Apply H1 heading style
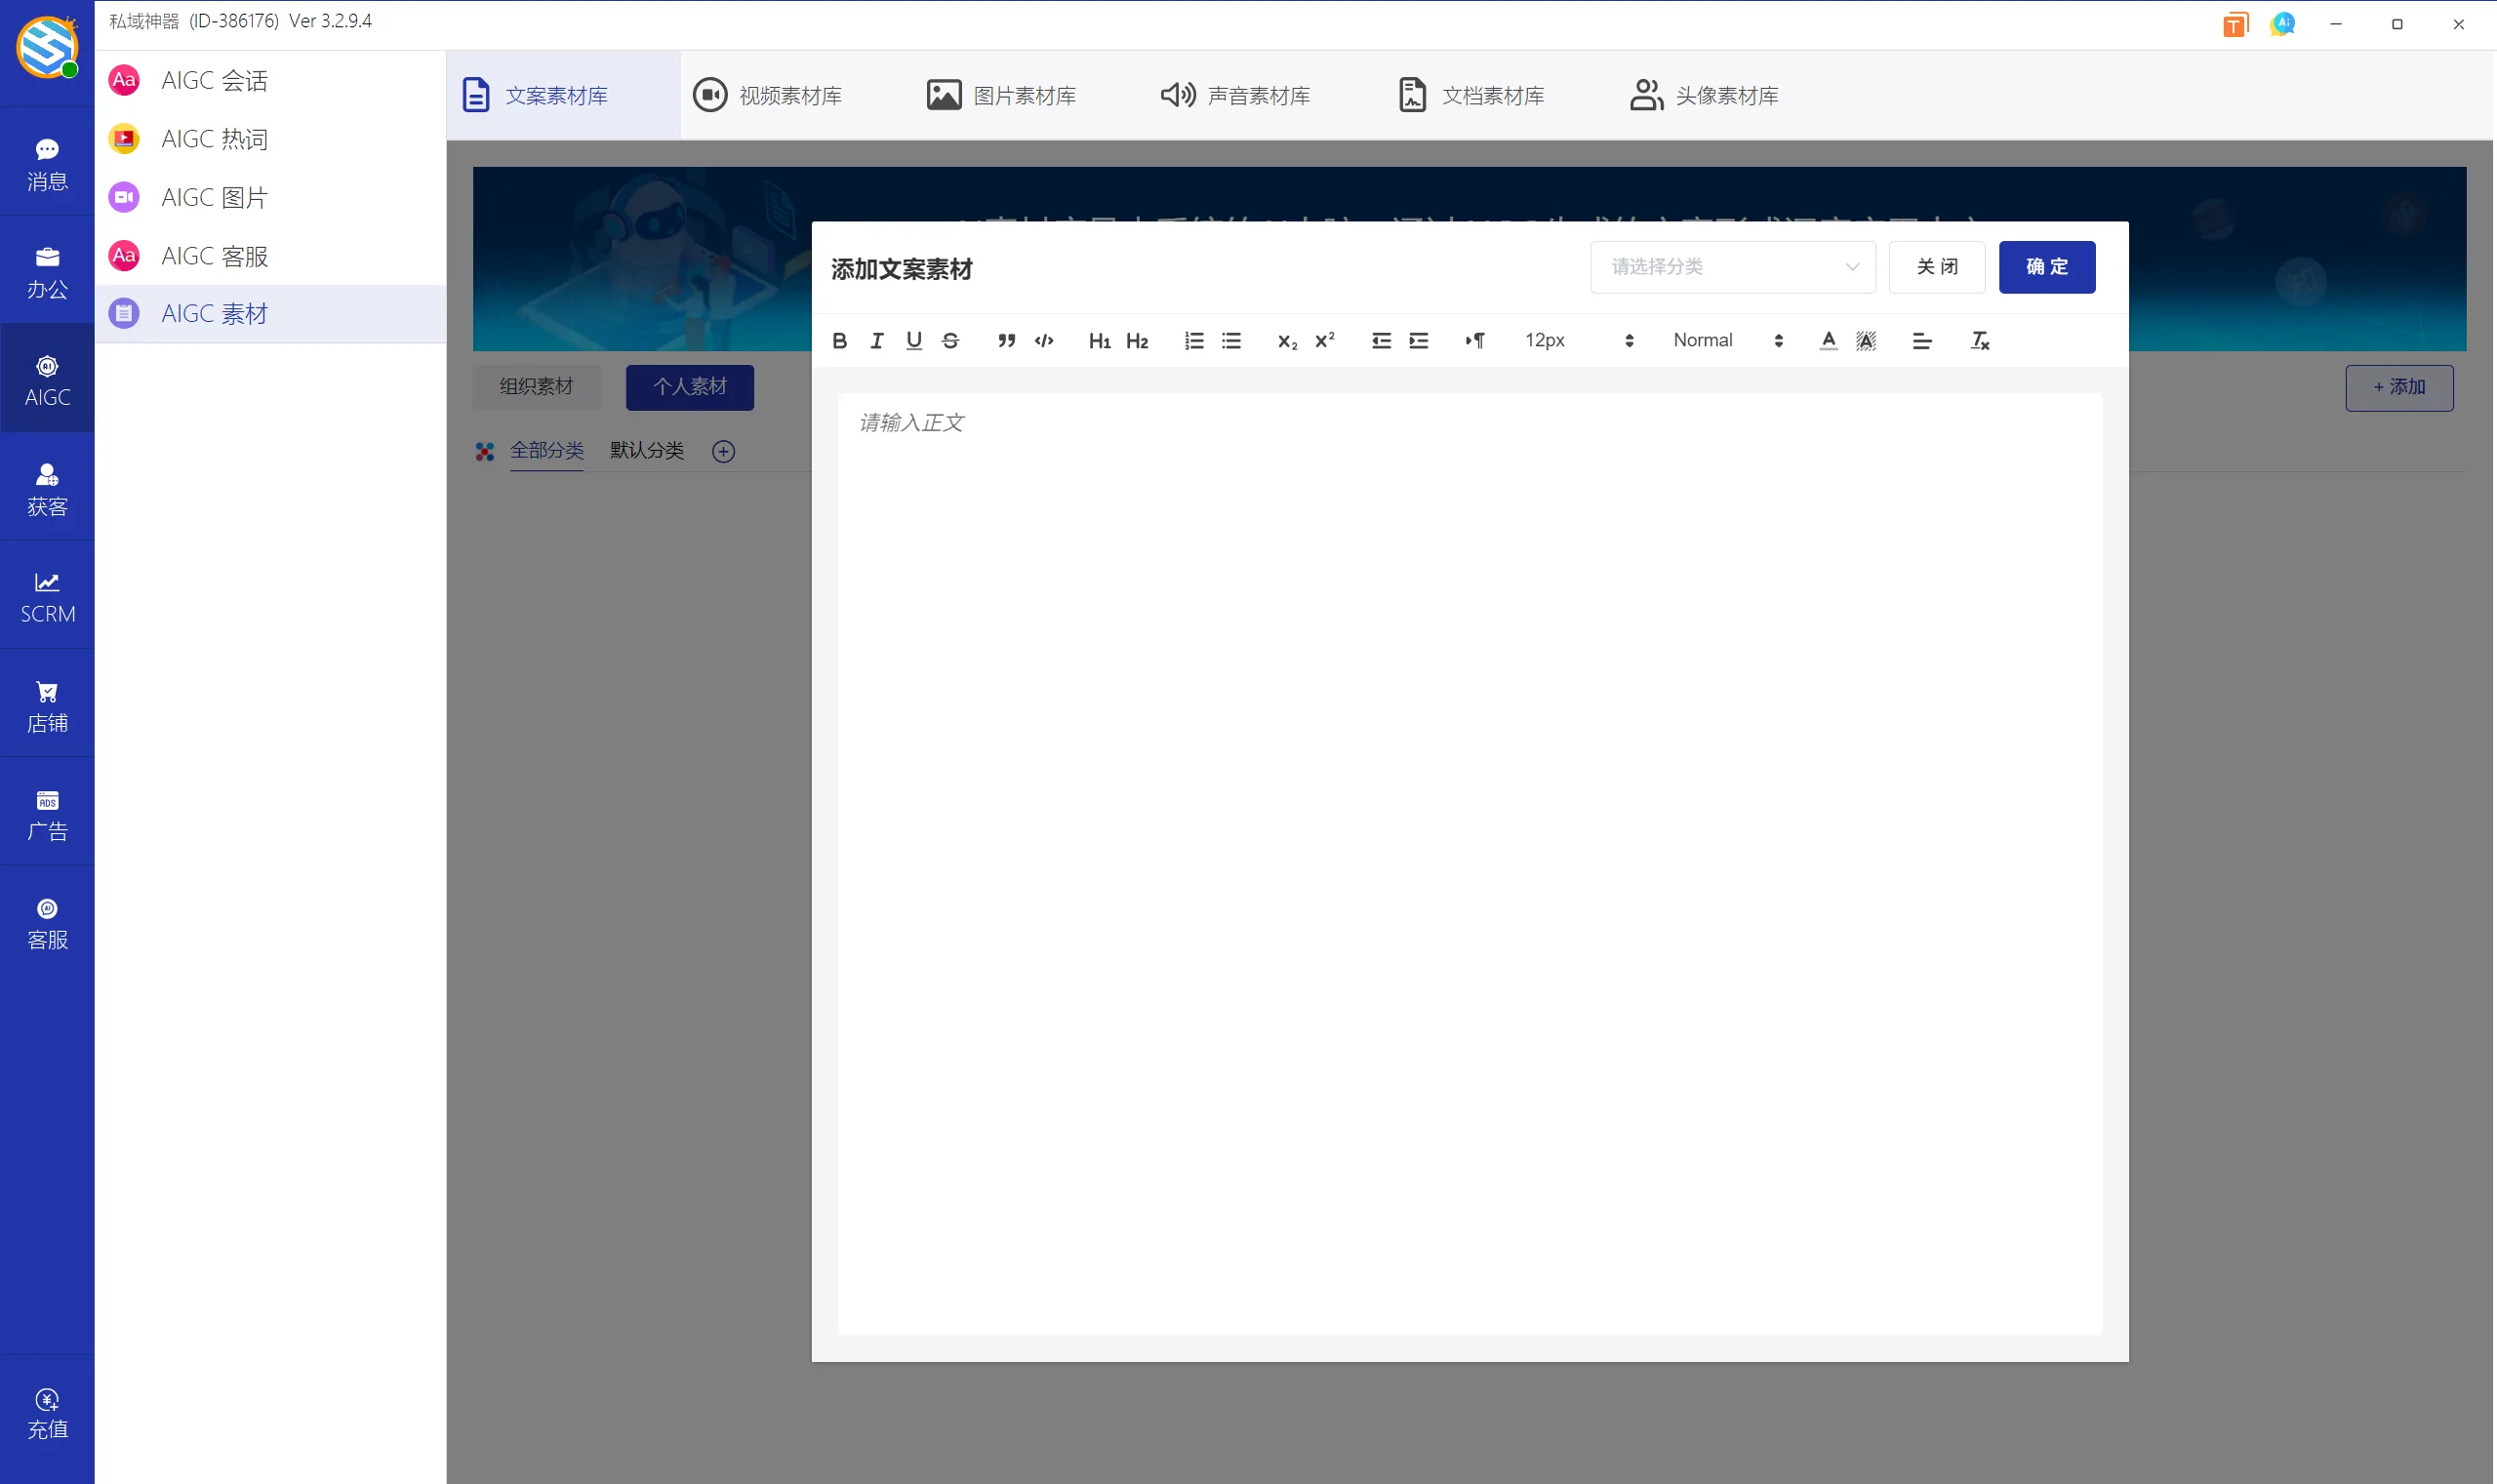Viewport: 2497px width, 1484px height. (1099, 341)
